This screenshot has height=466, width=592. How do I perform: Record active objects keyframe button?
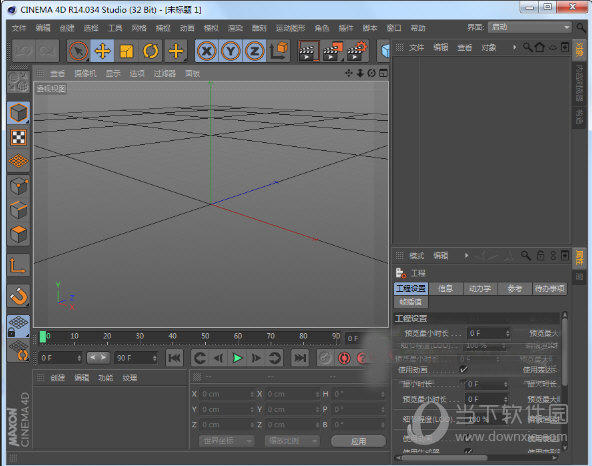point(325,358)
